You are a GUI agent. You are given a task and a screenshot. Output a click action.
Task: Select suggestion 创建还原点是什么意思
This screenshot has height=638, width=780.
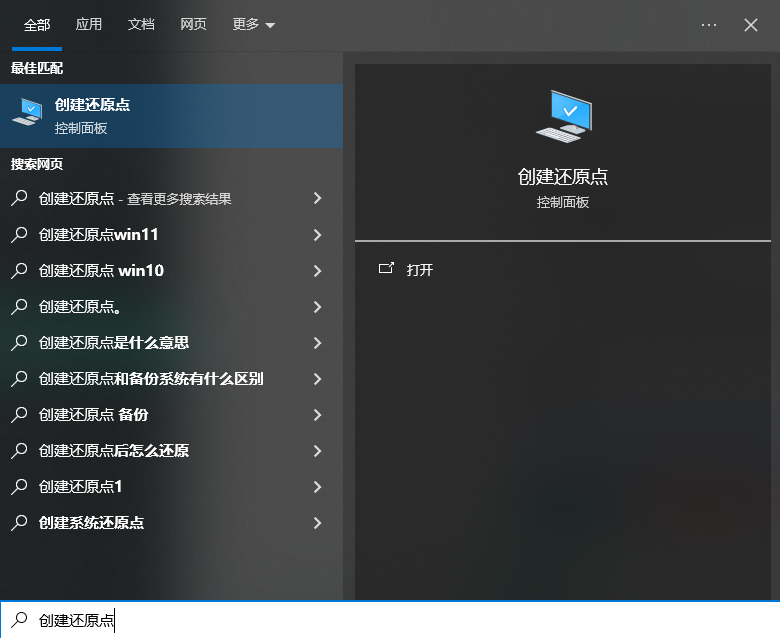pos(171,343)
